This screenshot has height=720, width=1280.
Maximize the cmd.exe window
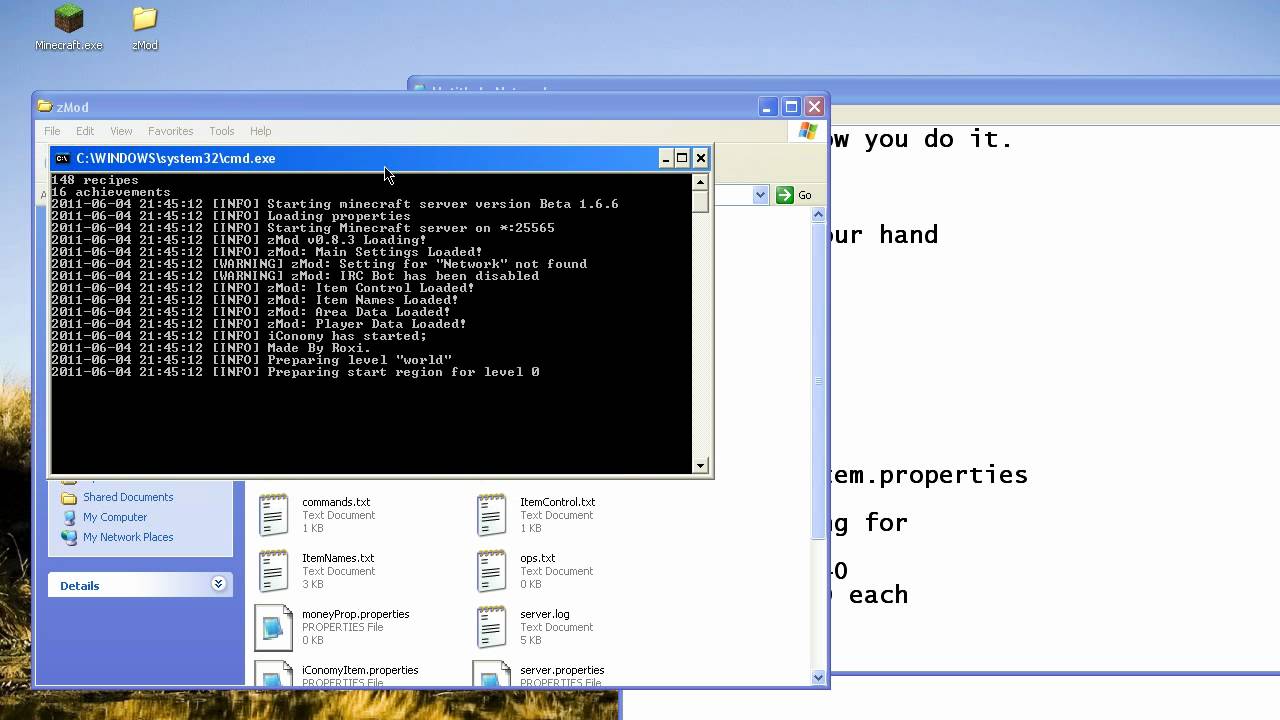point(682,158)
